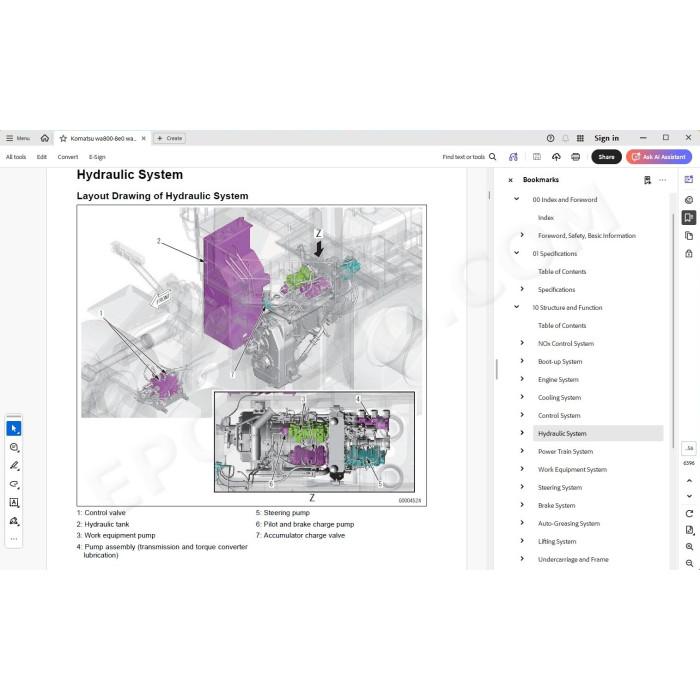
Task: Open the Index bookmark
Action: click(x=546, y=218)
